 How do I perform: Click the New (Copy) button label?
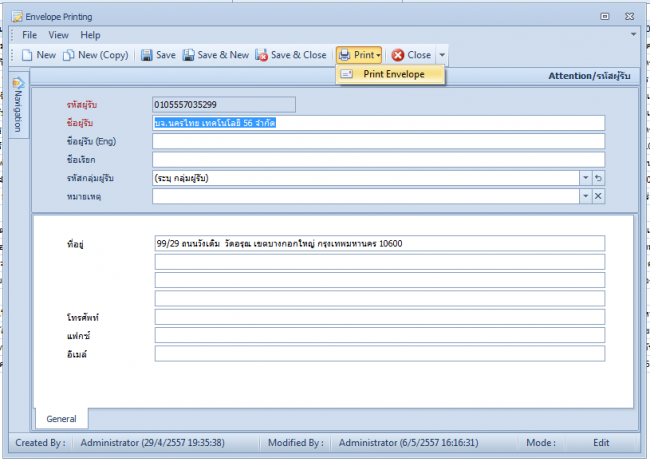(x=103, y=55)
